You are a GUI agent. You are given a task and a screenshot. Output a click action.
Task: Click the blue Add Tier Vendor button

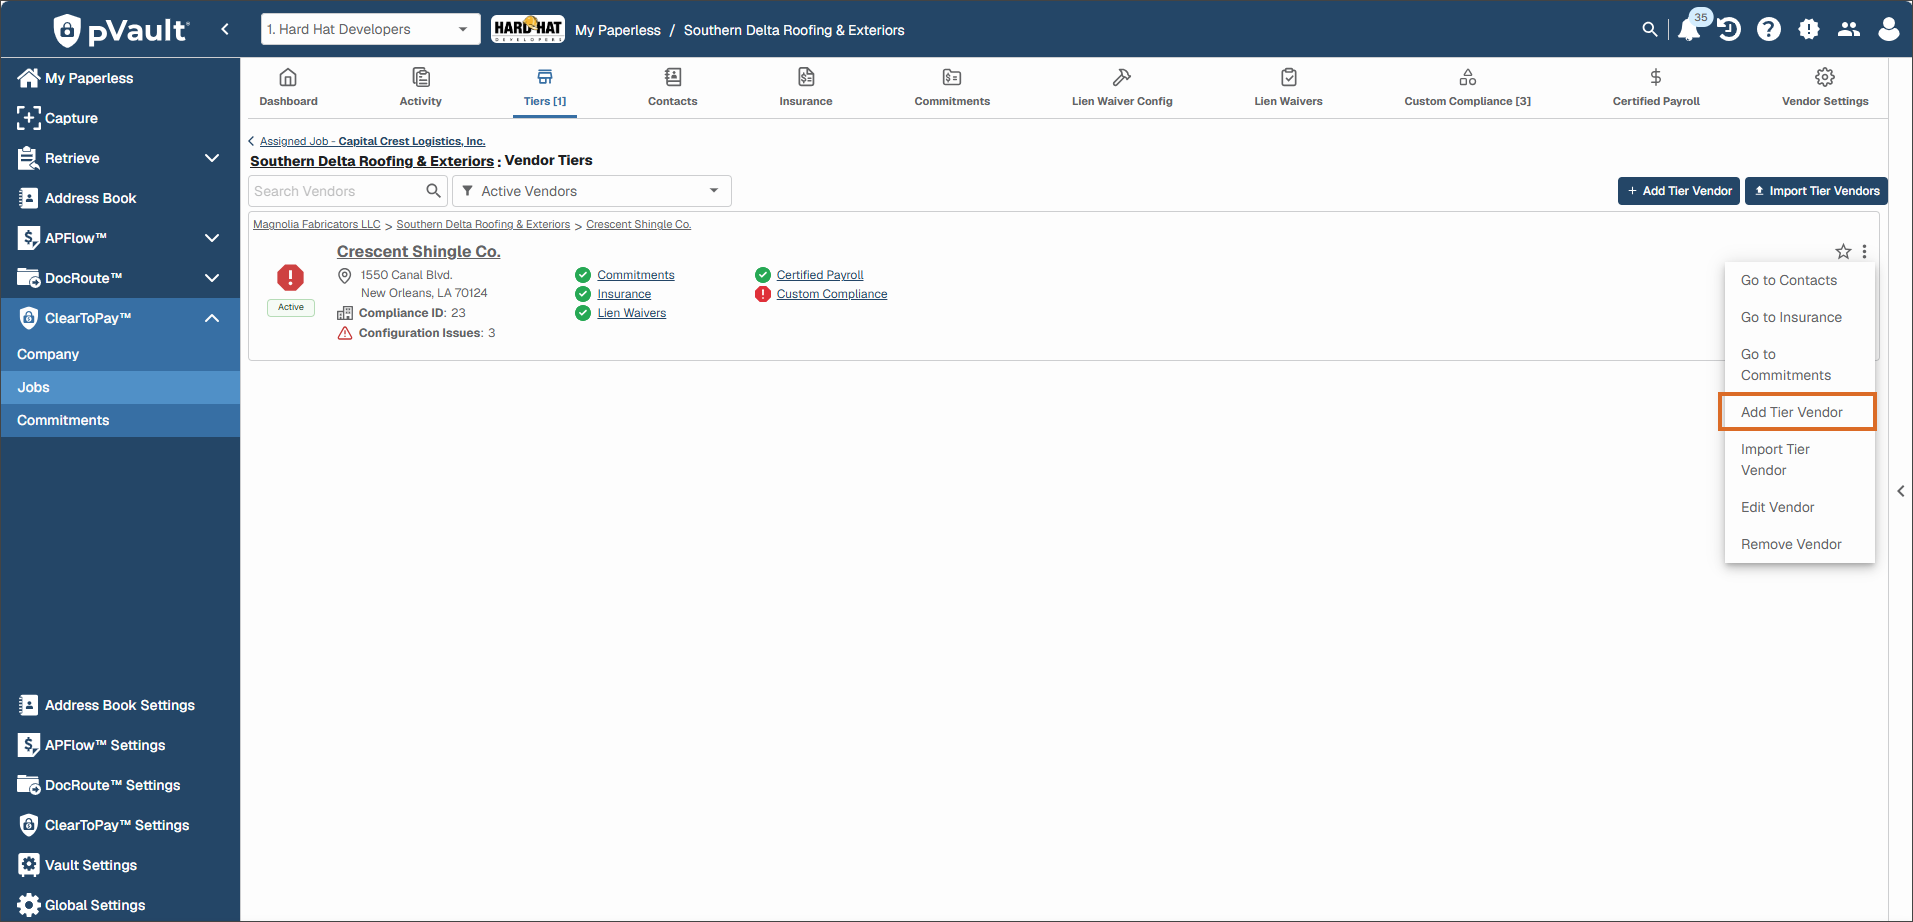[1679, 191]
